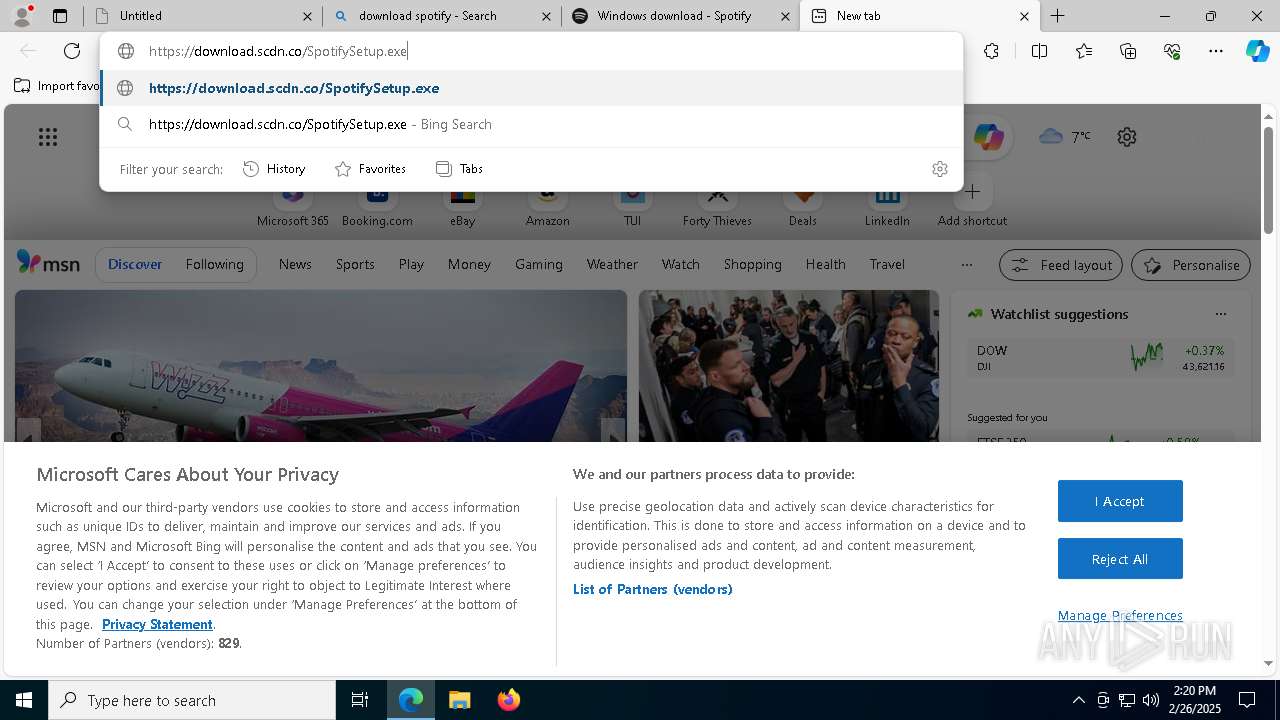Open the page settings gear icon

[1127, 137]
